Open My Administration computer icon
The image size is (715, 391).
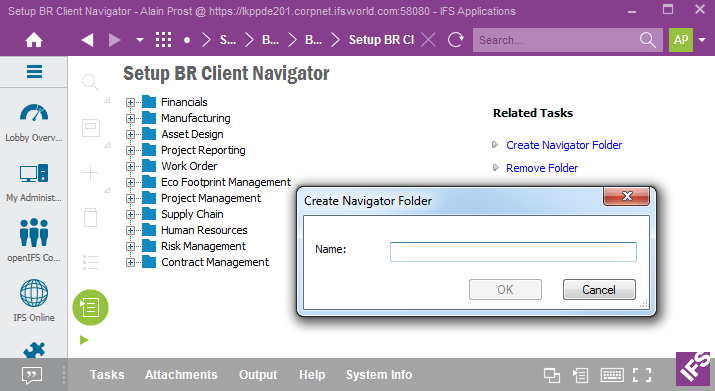click(x=34, y=173)
